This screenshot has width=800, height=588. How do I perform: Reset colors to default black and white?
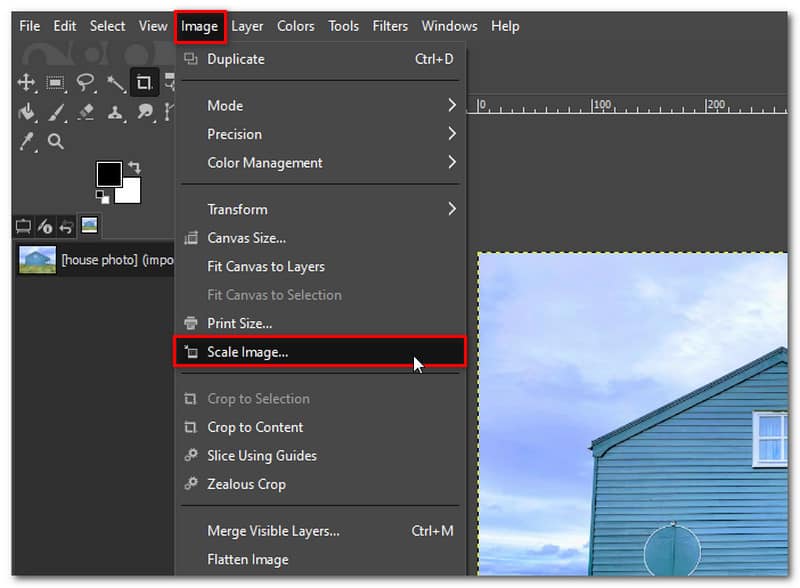102,197
